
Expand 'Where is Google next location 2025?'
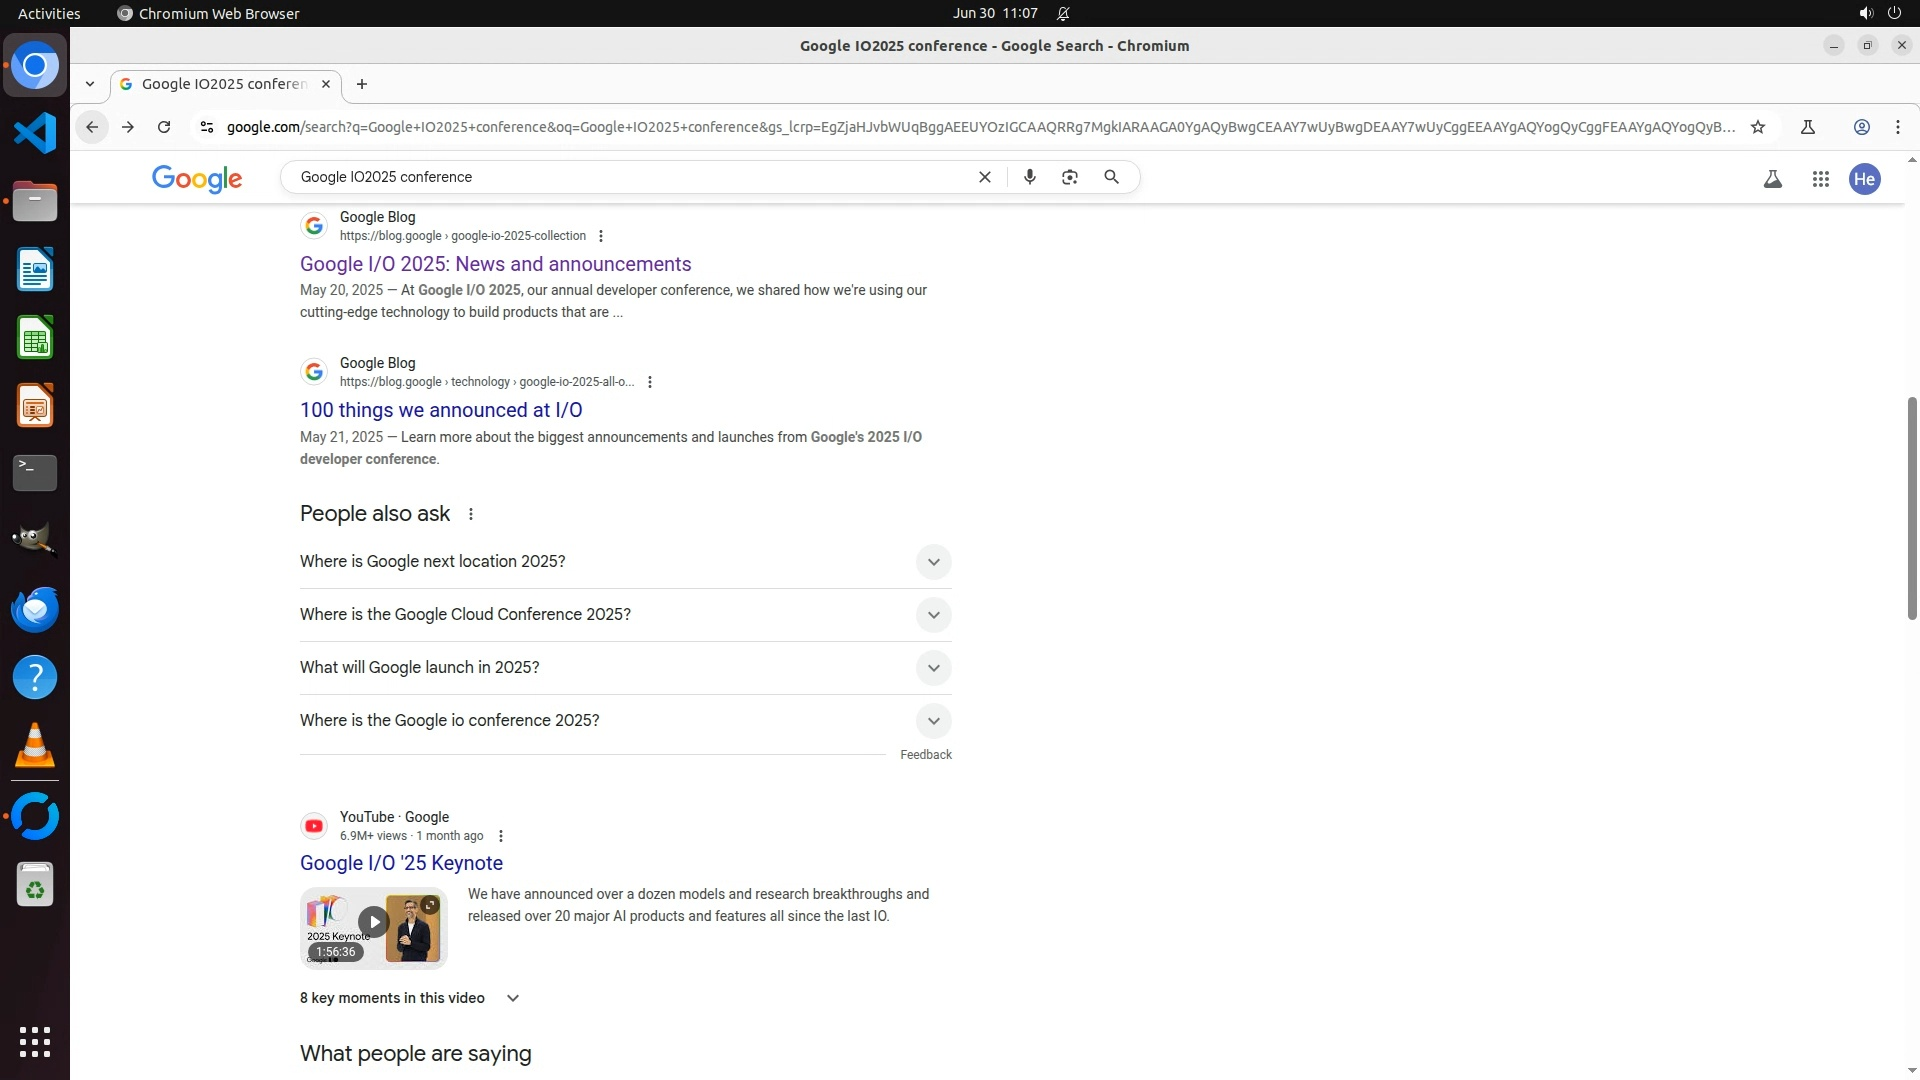tap(932, 562)
